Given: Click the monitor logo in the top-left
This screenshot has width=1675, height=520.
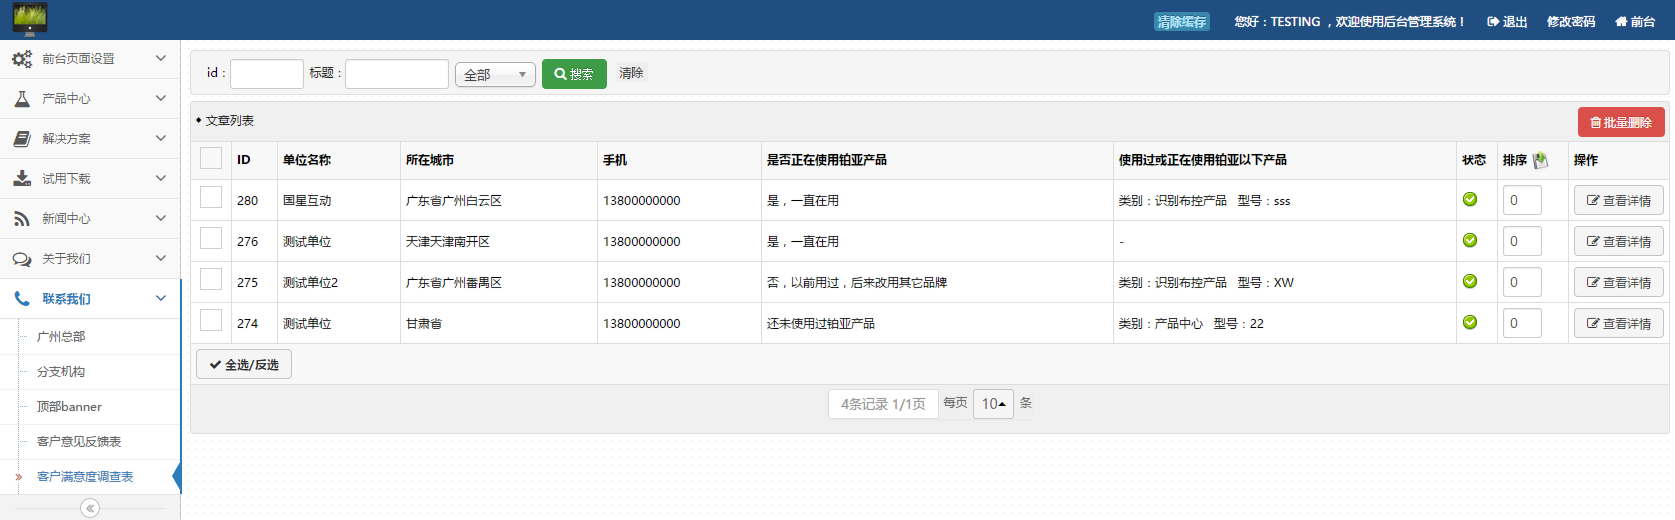Looking at the screenshot, I should pyautogui.click(x=29, y=19).
